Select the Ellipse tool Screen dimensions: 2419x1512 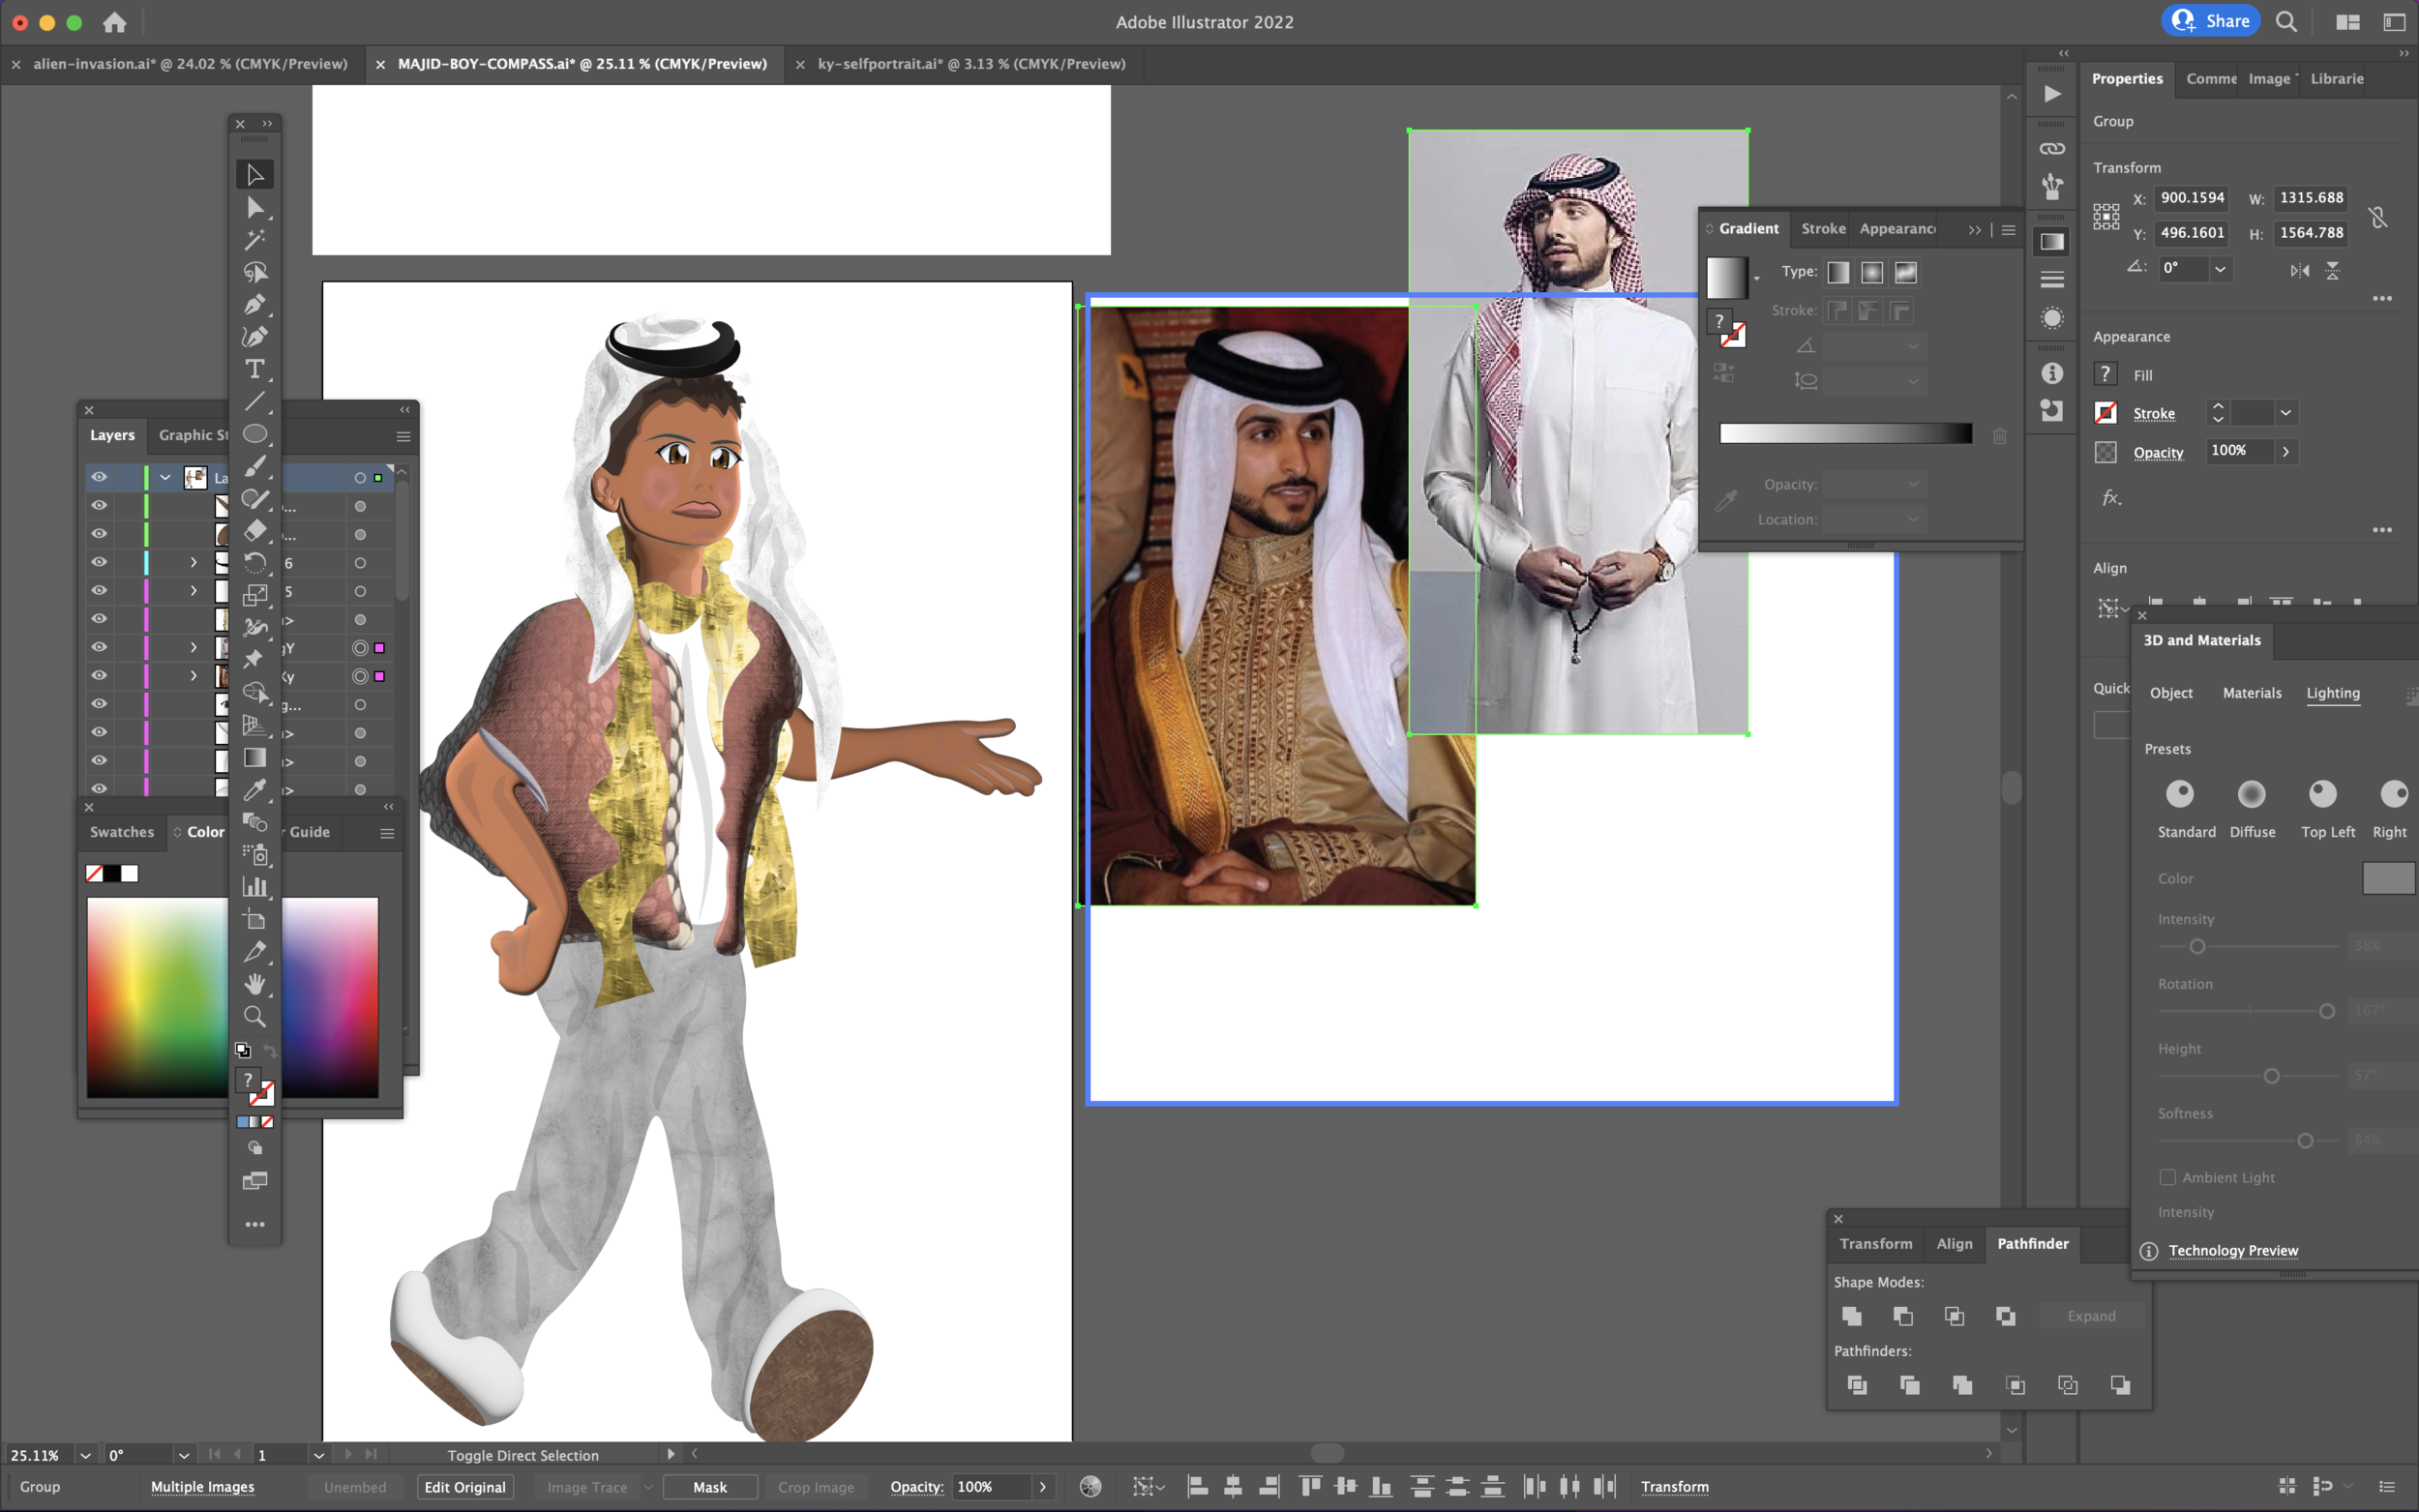point(255,434)
